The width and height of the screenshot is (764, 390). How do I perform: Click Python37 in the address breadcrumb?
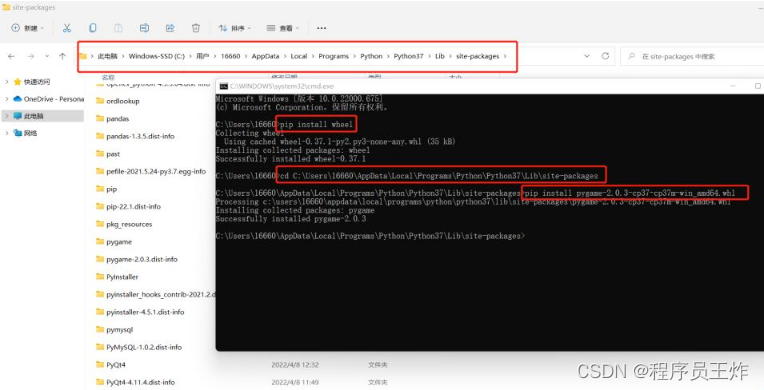[408, 57]
